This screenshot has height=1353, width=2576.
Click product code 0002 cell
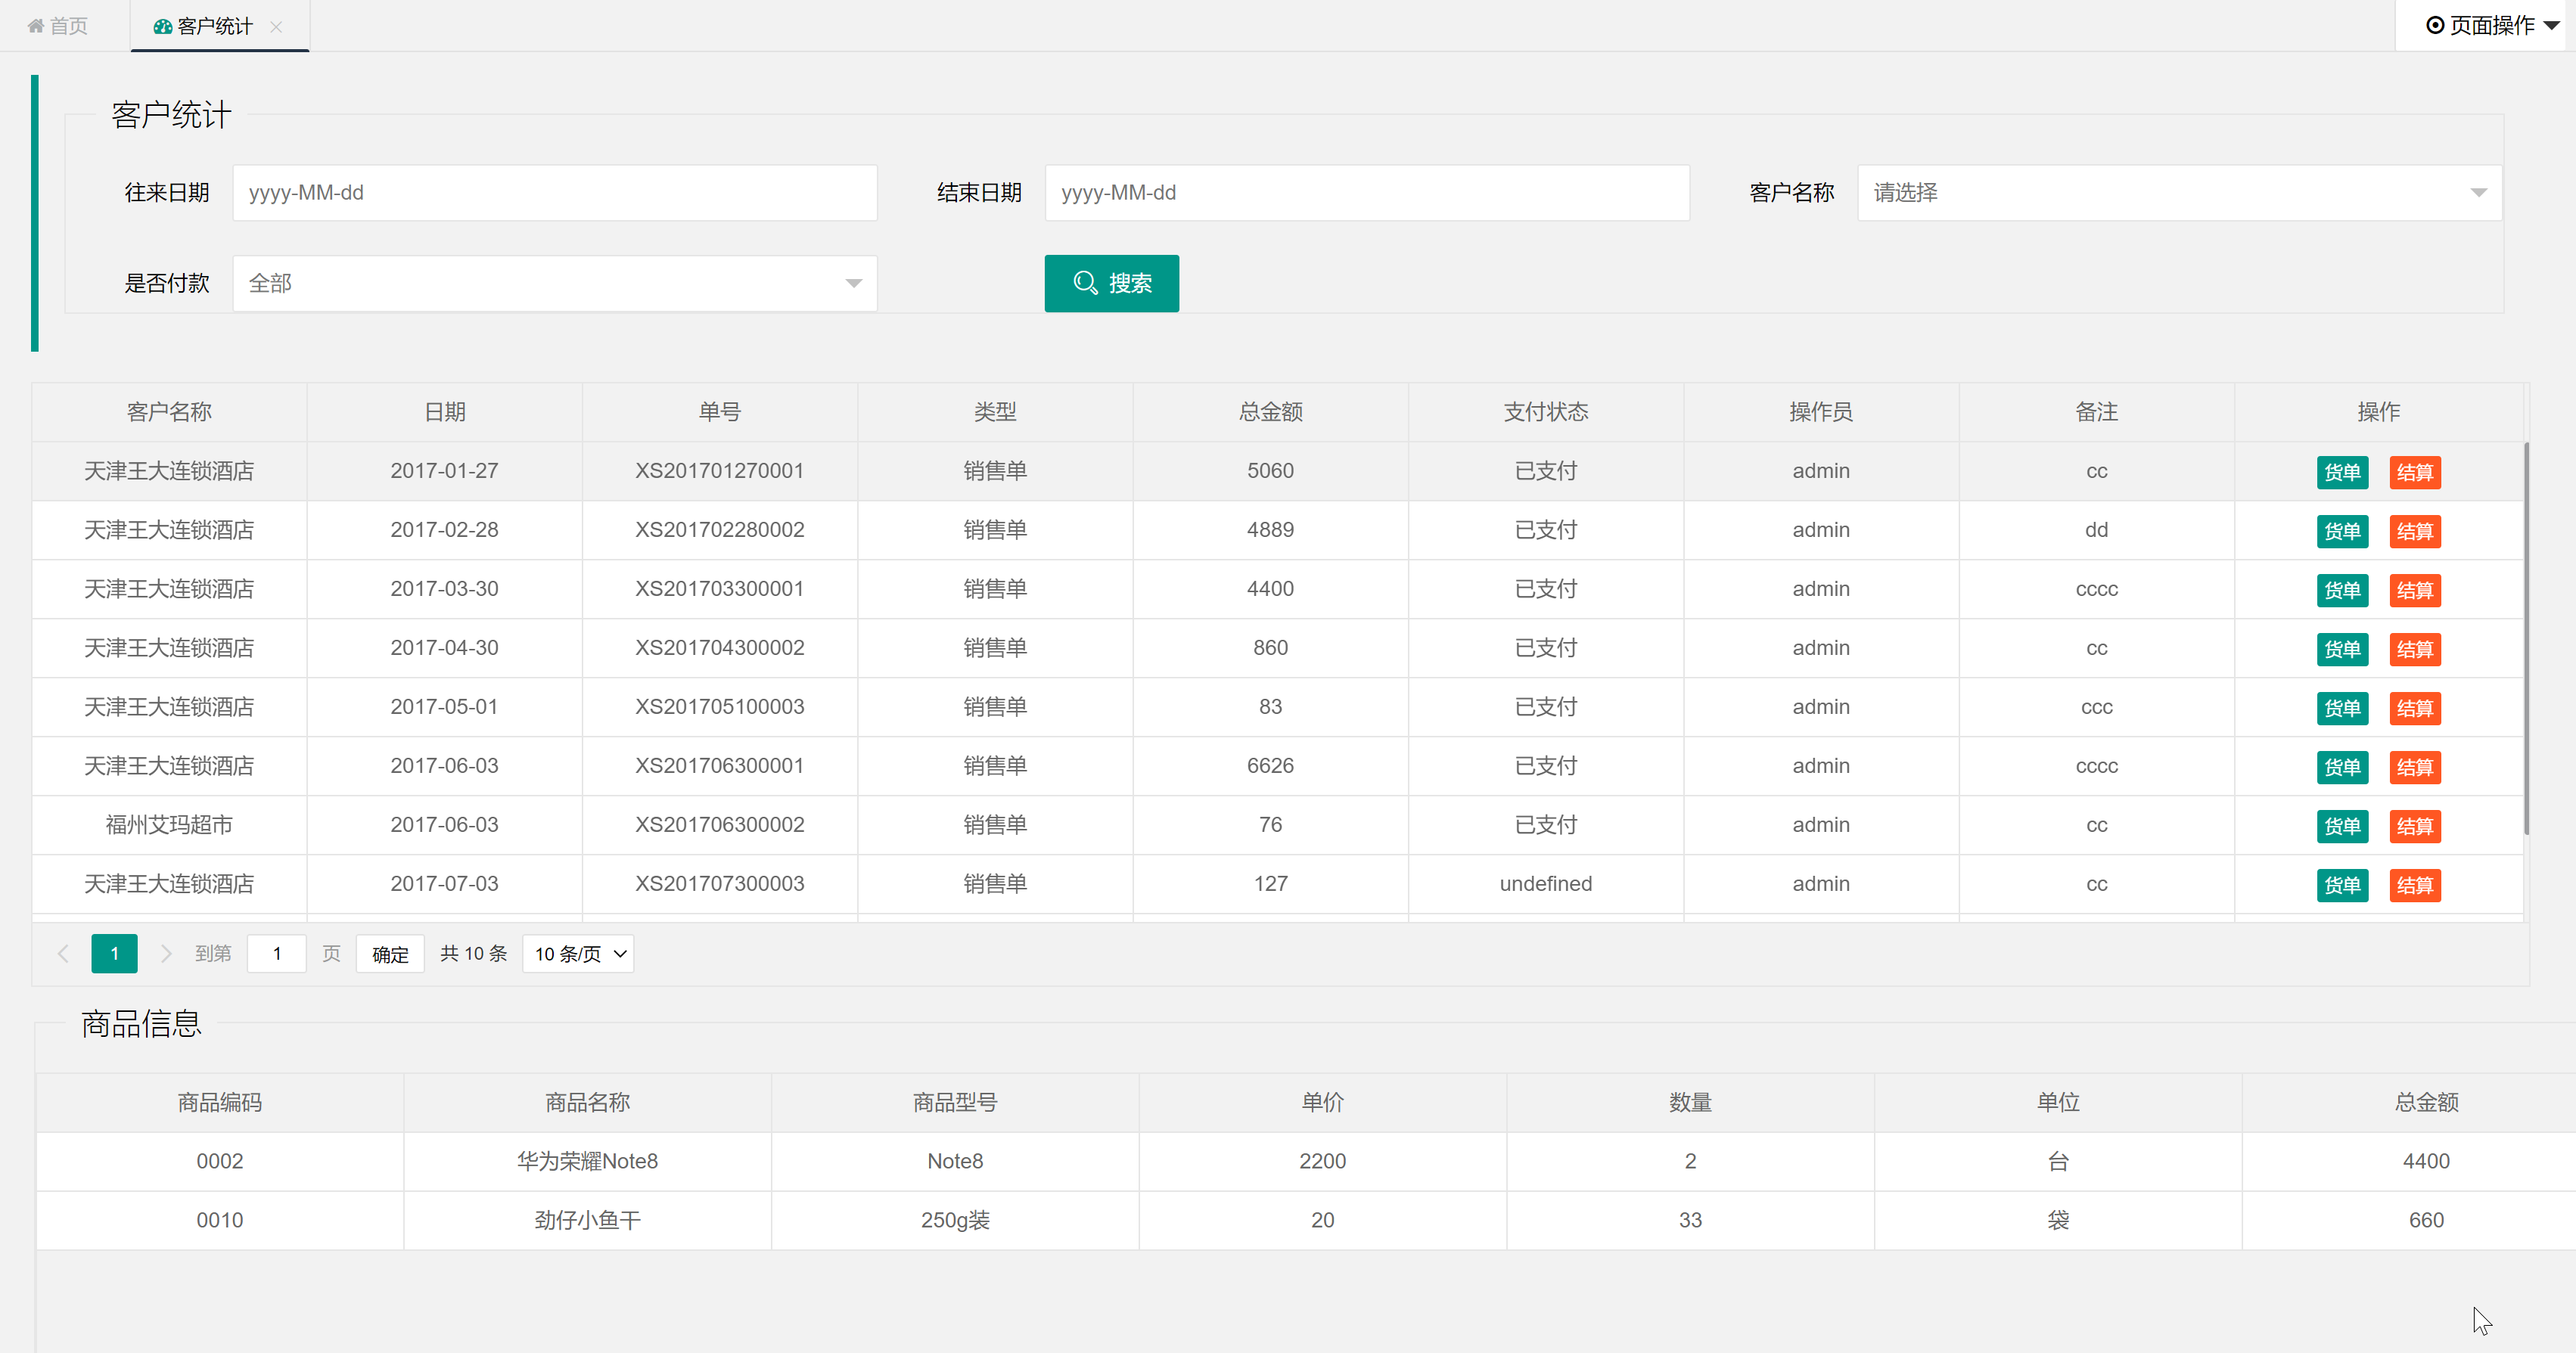point(220,1162)
